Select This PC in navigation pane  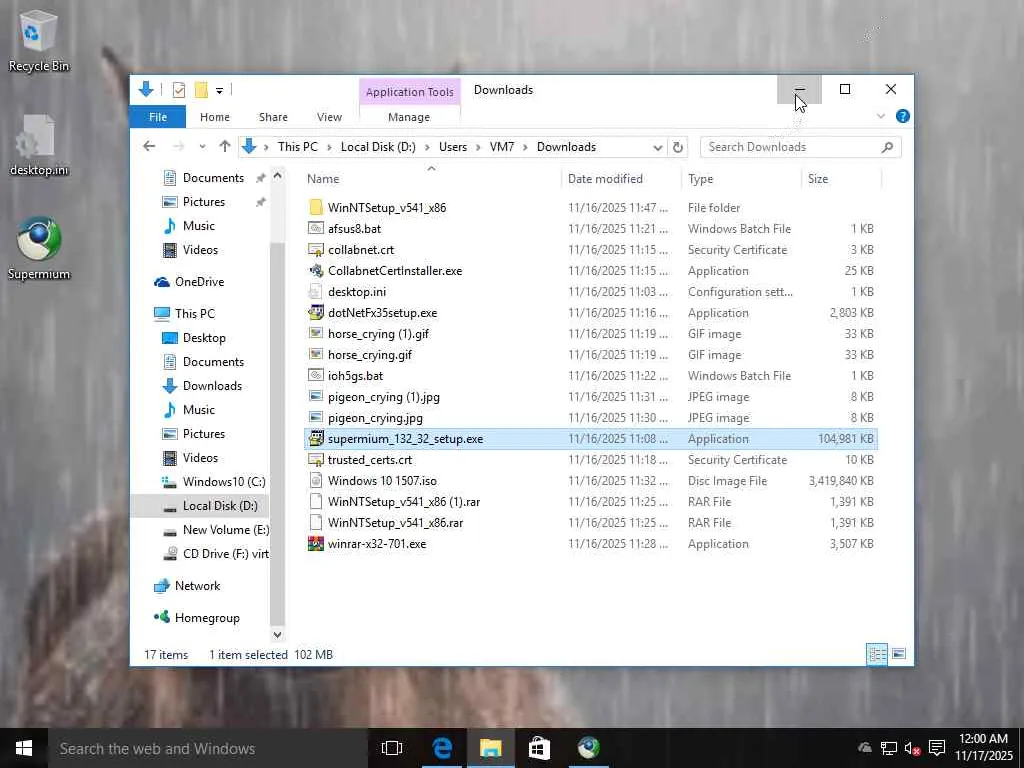[195, 313]
